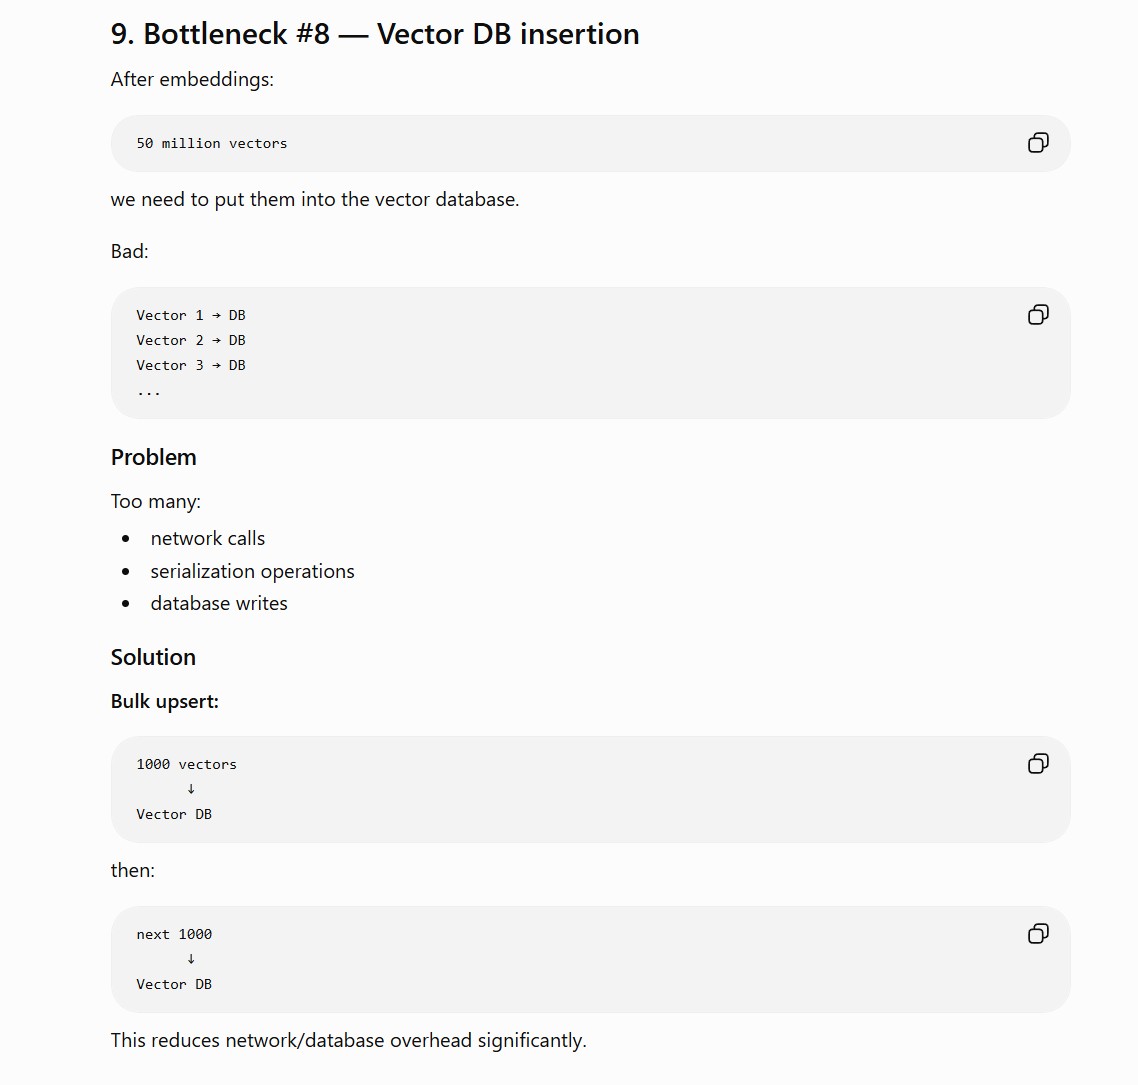Click the 'Too many:' text

pos(155,501)
